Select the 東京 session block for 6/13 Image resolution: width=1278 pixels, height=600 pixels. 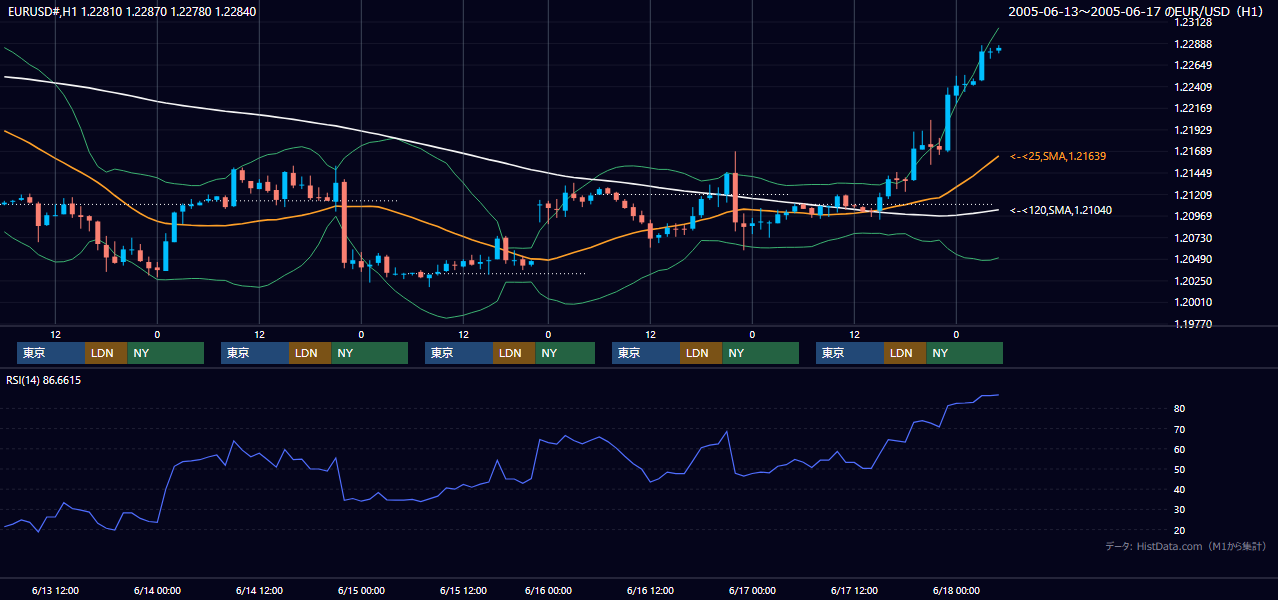[51, 353]
